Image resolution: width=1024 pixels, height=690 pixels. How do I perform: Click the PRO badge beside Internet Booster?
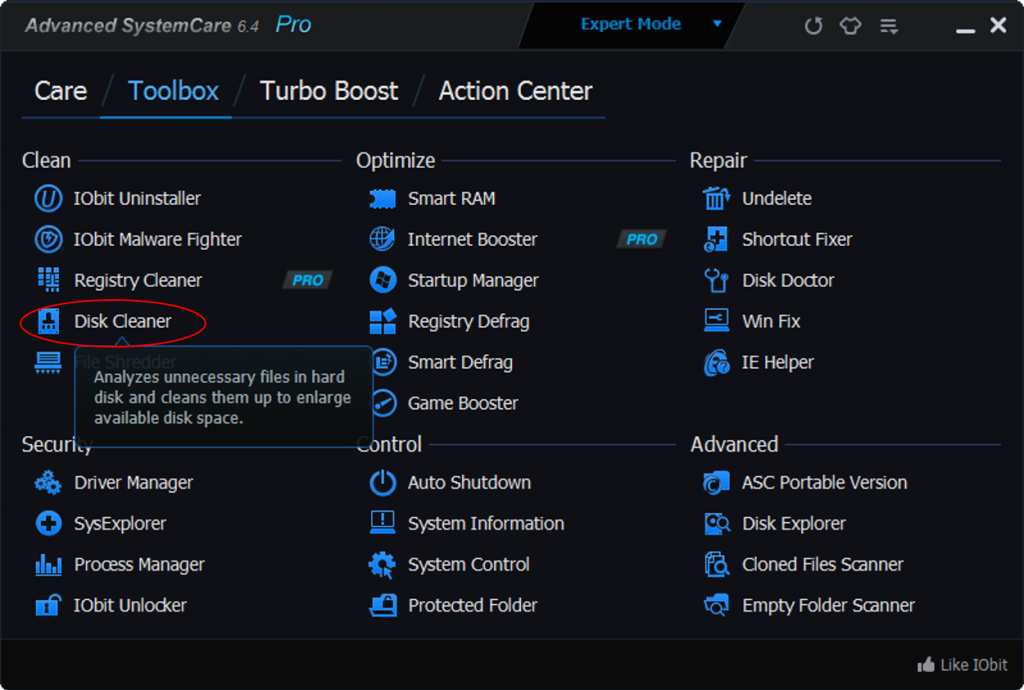pos(641,240)
